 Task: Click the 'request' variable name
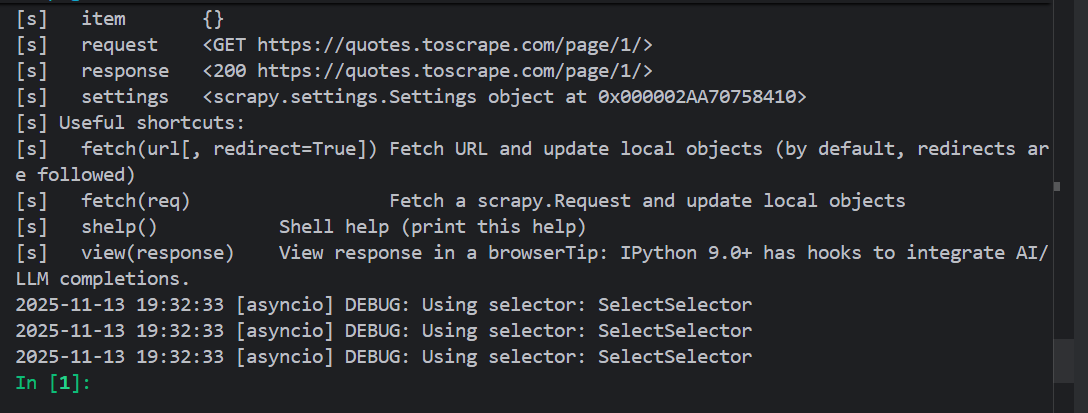pos(119,45)
